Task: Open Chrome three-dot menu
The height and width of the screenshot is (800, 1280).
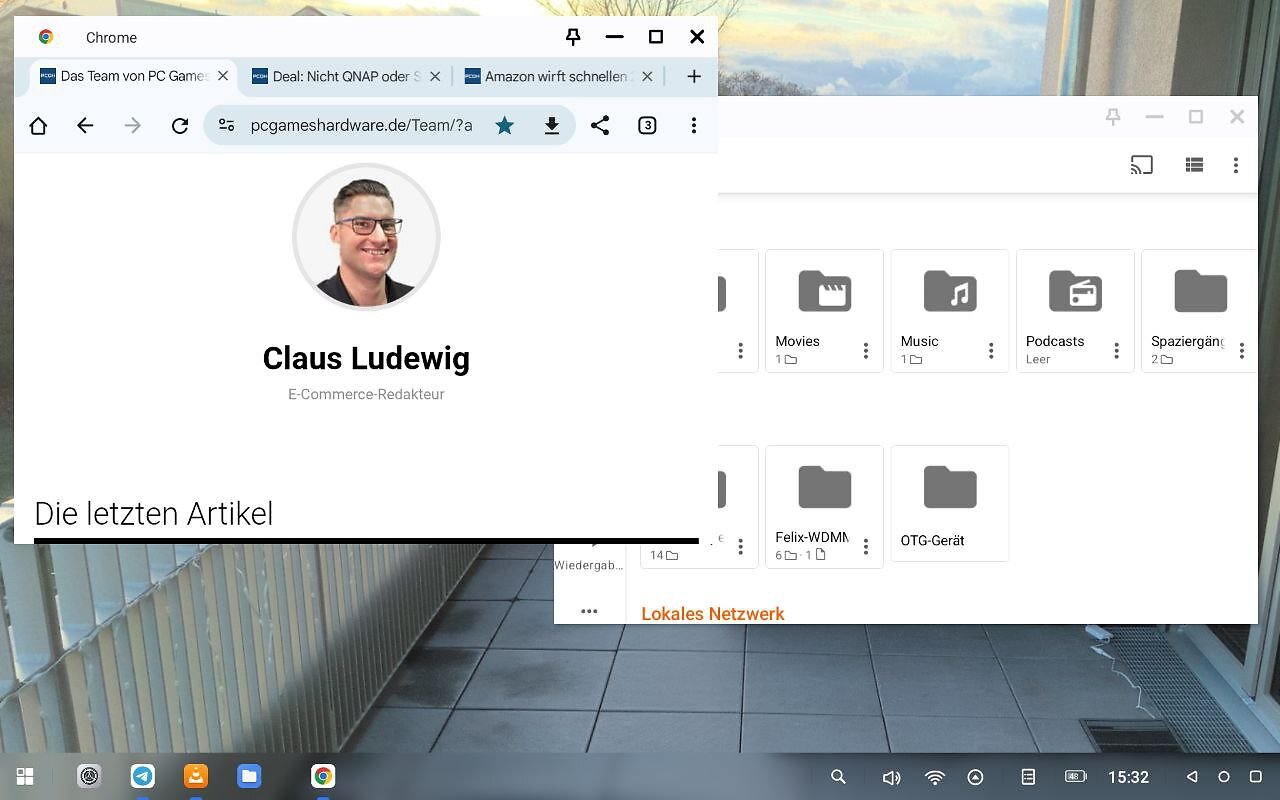Action: coord(694,125)
